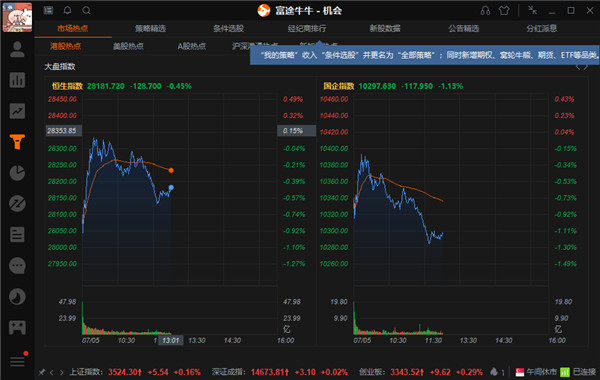Image resolution: width=600 pixels, height=380 pixels.
Task: Toggle the pin icon in status bar
Action: [x=42, y=372]
